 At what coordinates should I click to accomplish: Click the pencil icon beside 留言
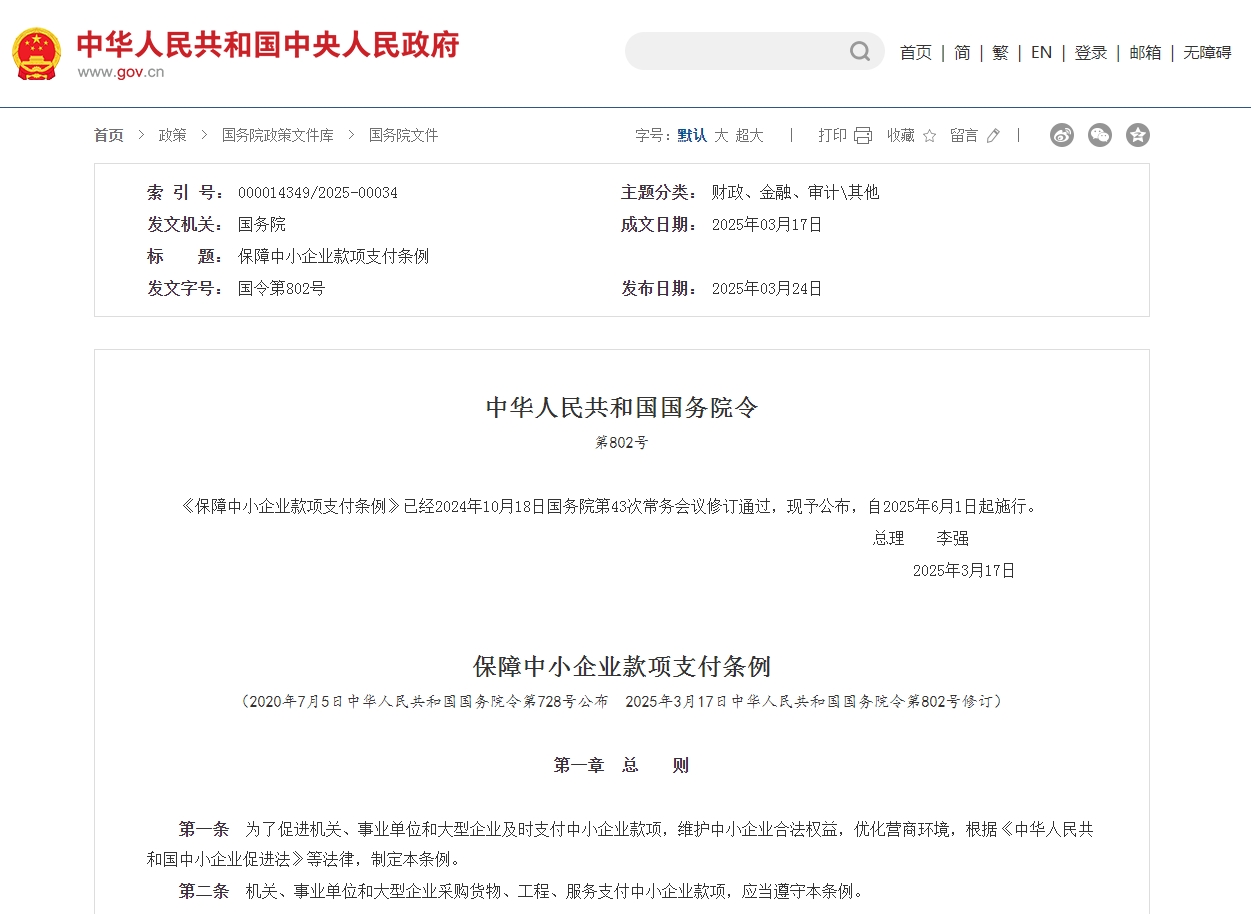tap(993, 135)
